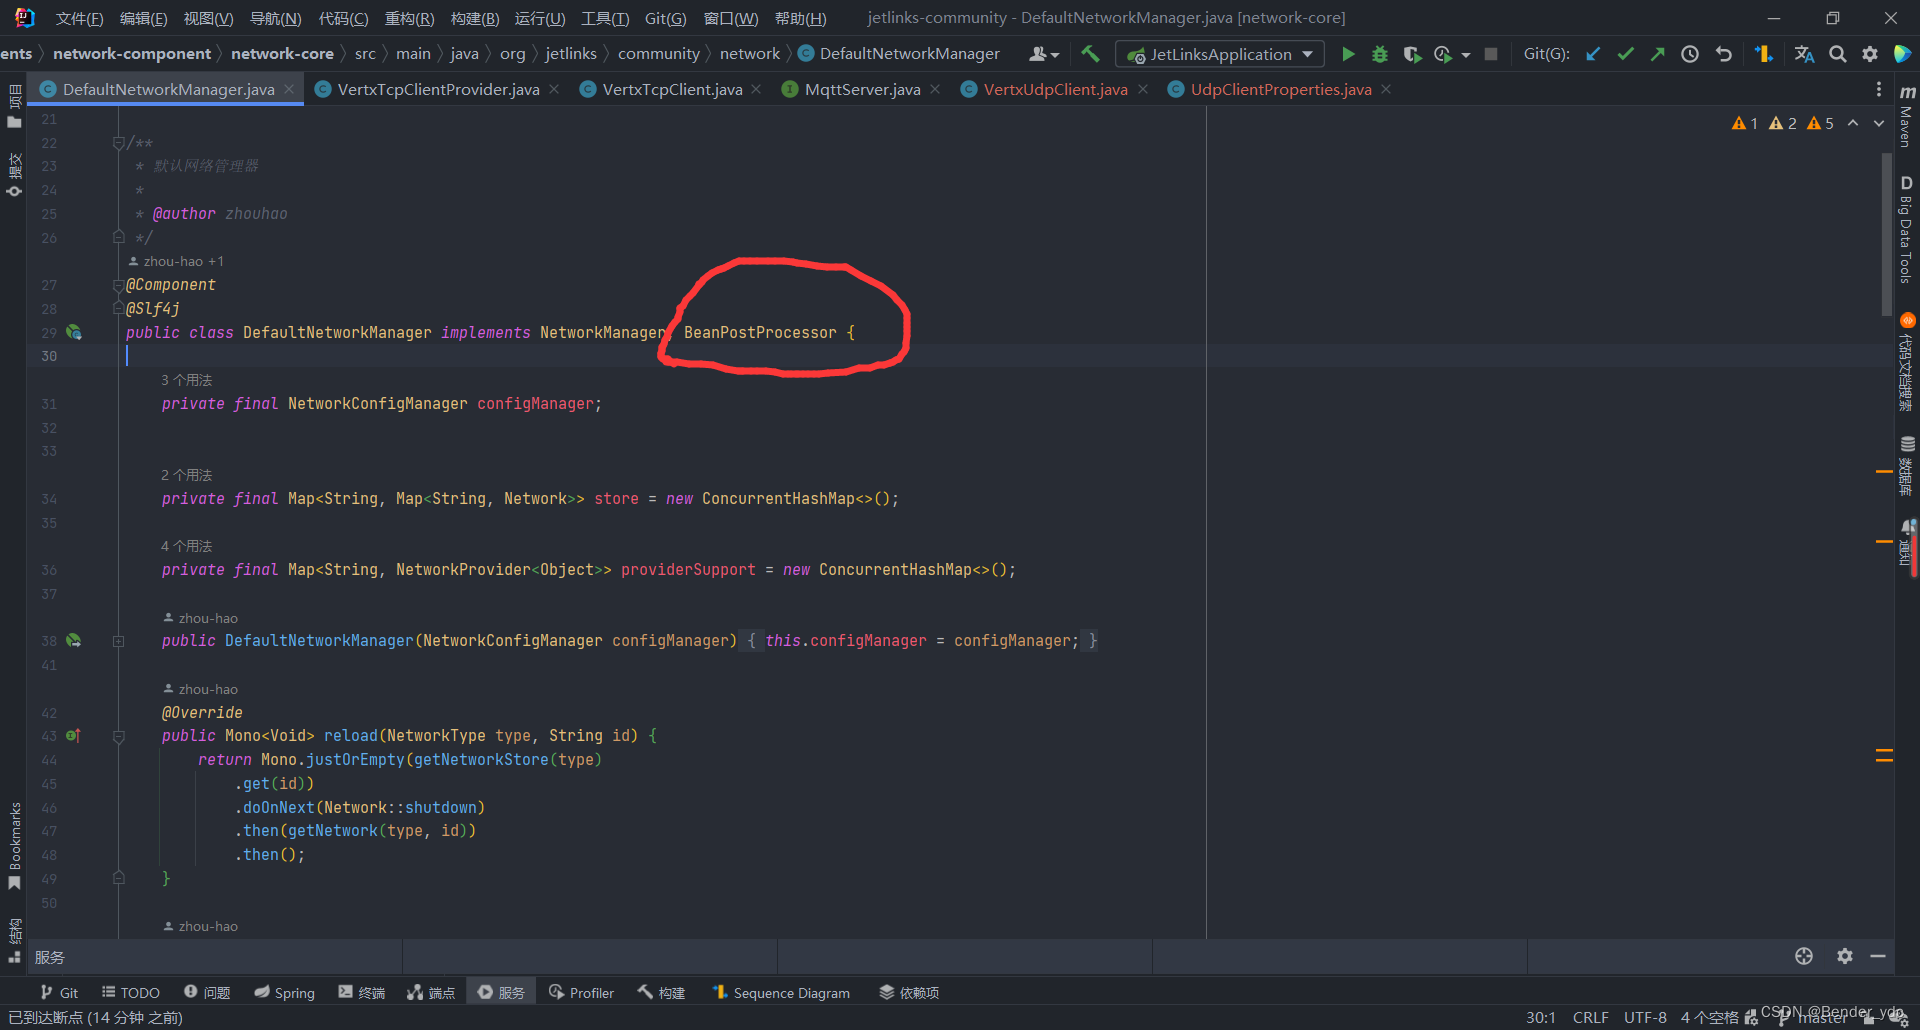Click the editor vertical scrollbar thumb

tap(1887, 233)
